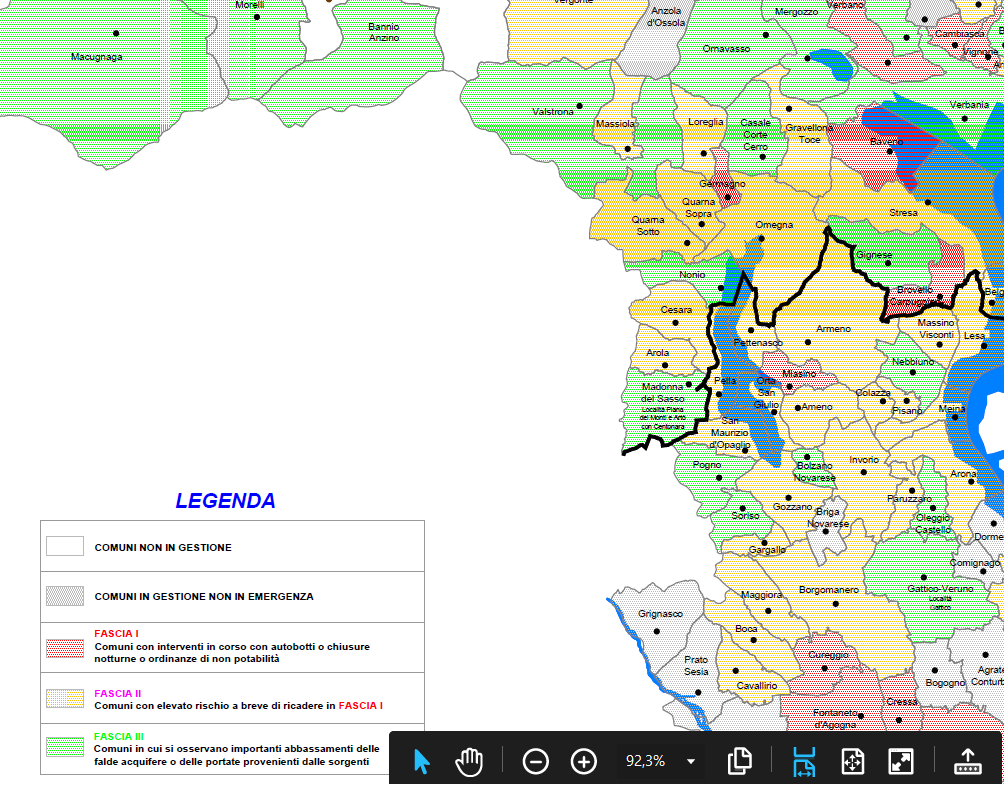Click the Gignese map label
This screenshot has height=788, width=1006.
pyautogui.click(x=874, y=255)
